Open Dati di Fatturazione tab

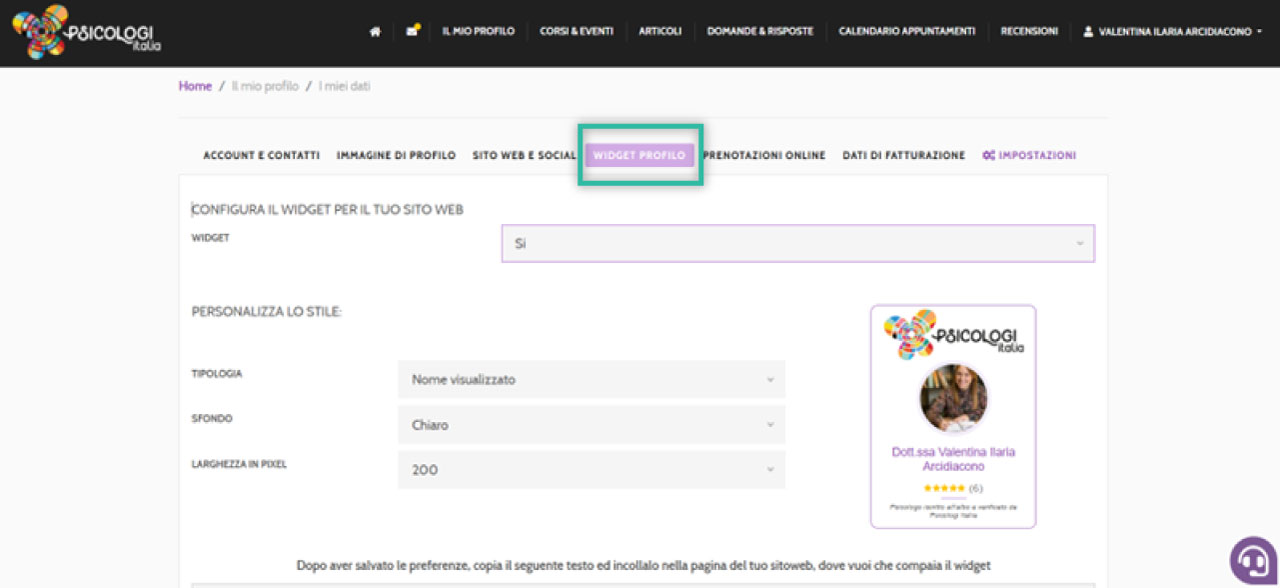[903, 156]
